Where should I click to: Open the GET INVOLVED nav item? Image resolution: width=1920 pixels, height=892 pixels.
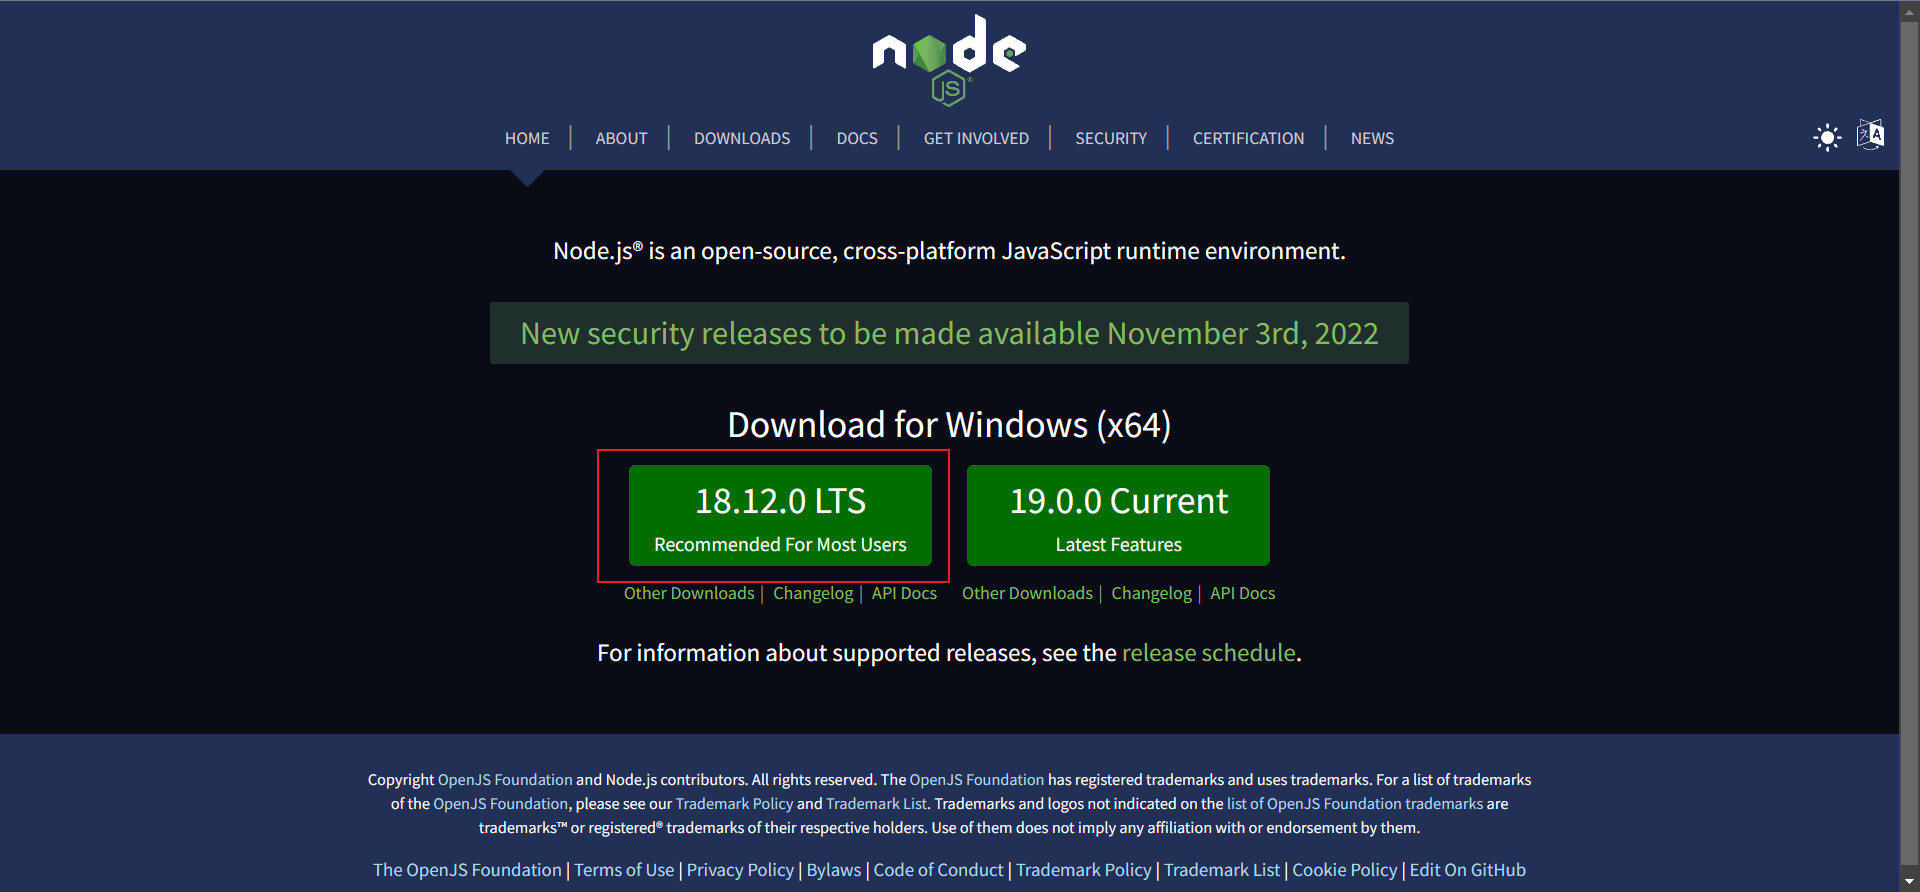click(x=976, y=138)
